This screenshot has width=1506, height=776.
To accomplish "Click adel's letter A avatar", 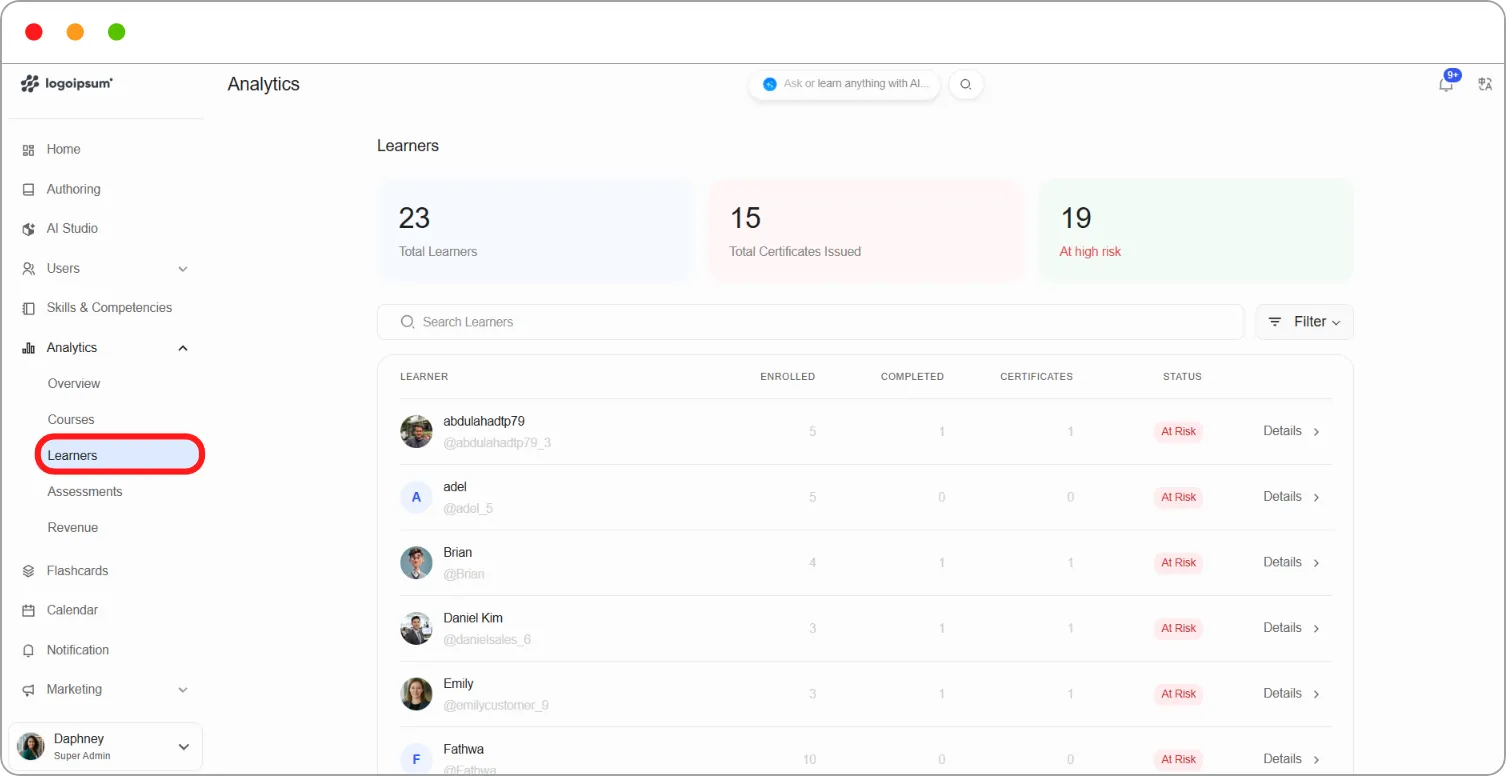I will (x=416, y=497).
